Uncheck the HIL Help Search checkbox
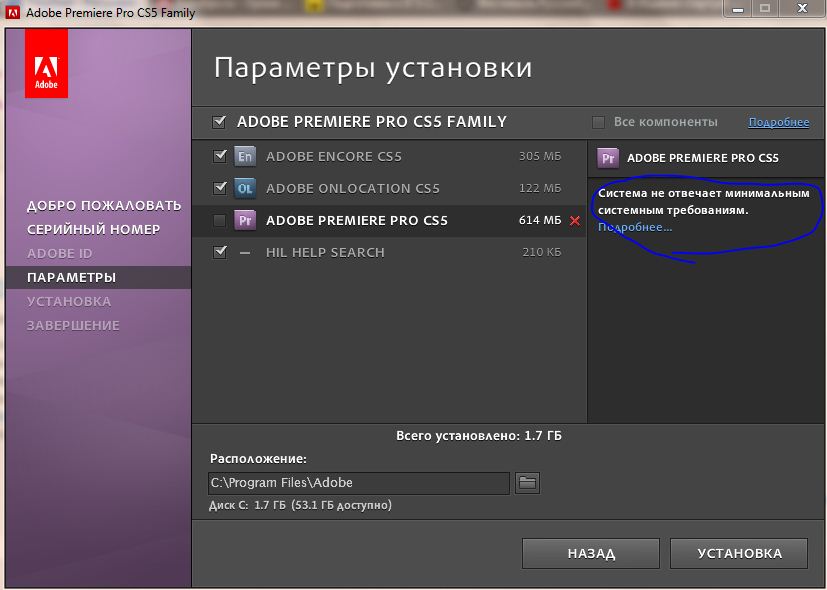 click(x=219, y=252)
